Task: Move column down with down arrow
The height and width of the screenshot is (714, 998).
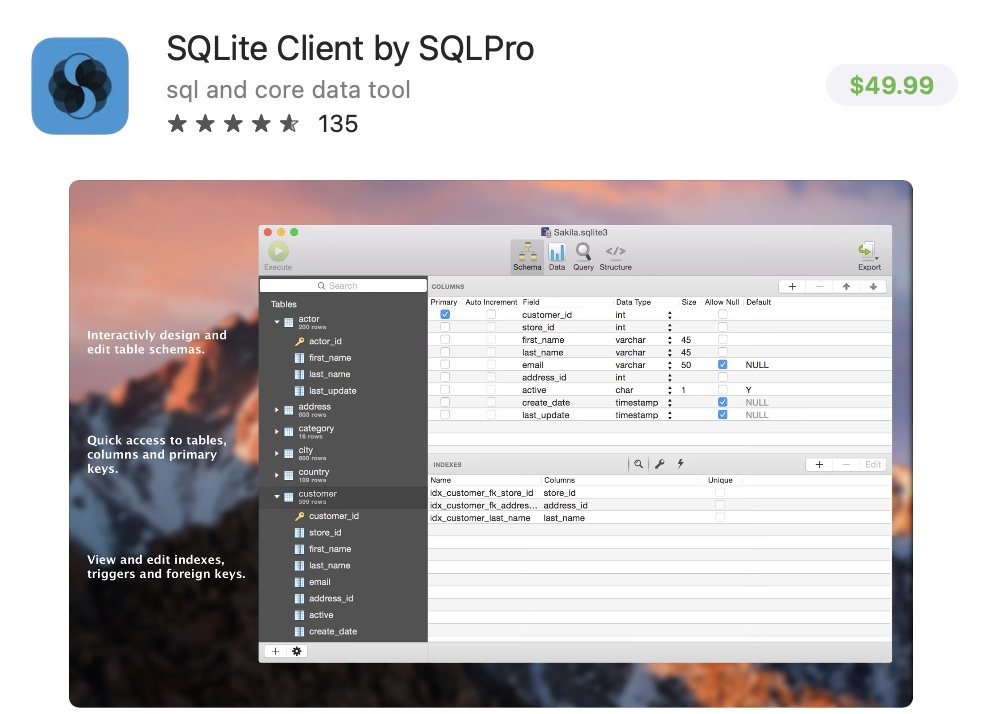Action: tap(873, 286)
